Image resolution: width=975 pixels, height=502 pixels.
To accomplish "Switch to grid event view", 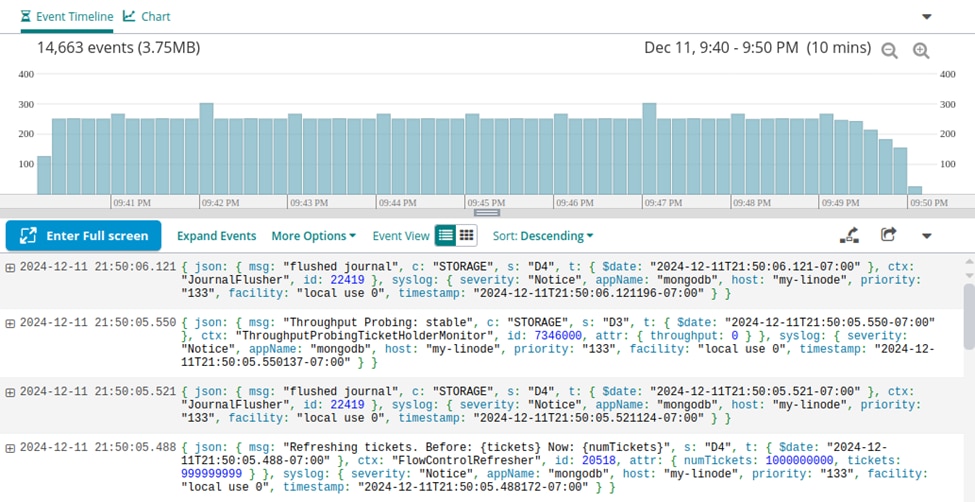I will [467, 236].
